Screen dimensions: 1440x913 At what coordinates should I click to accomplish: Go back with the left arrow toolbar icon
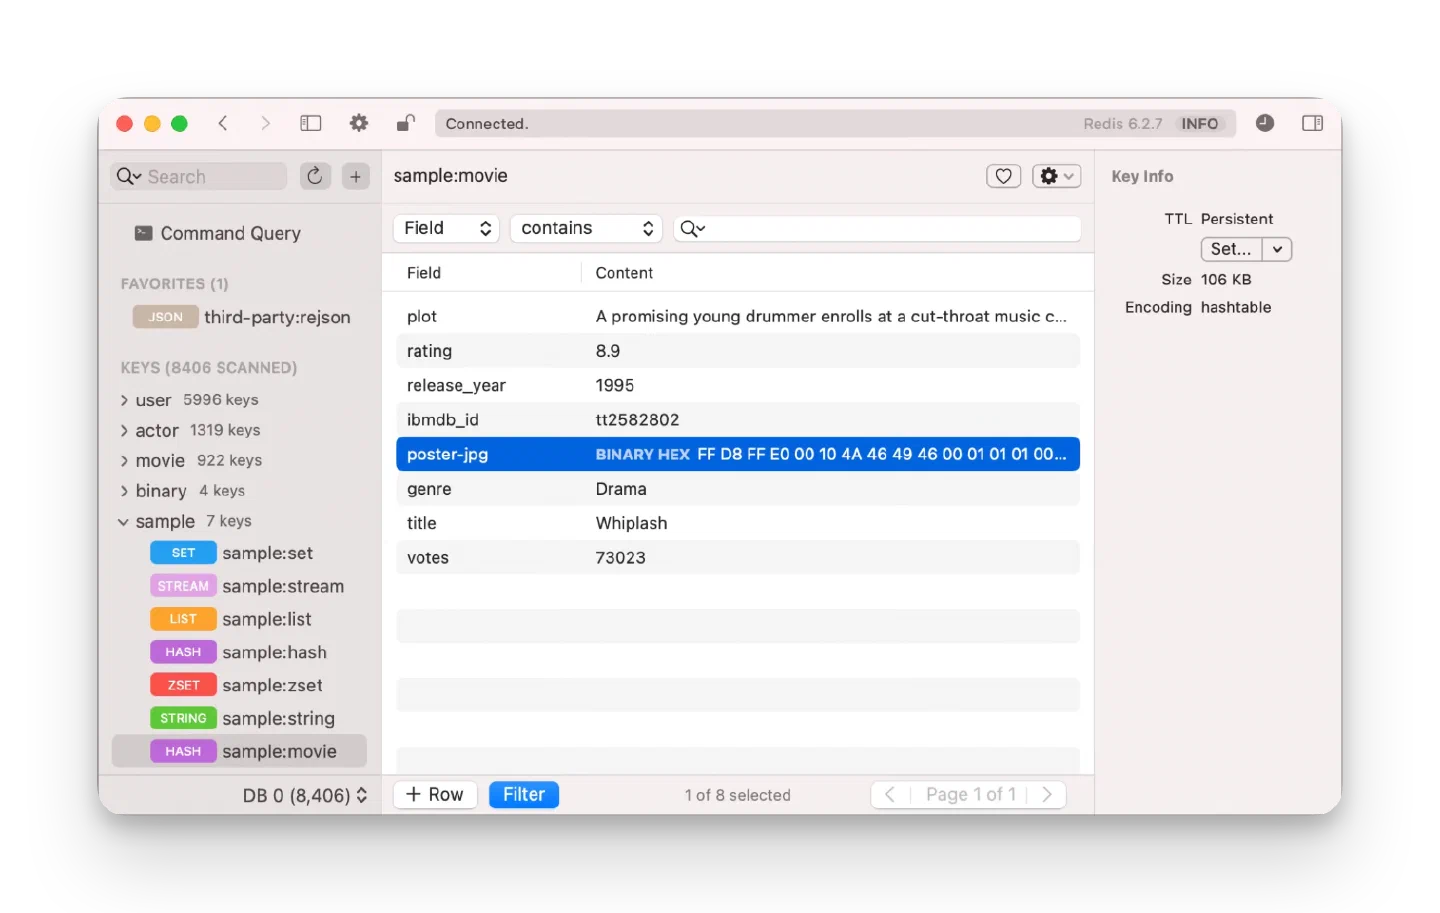223,123
